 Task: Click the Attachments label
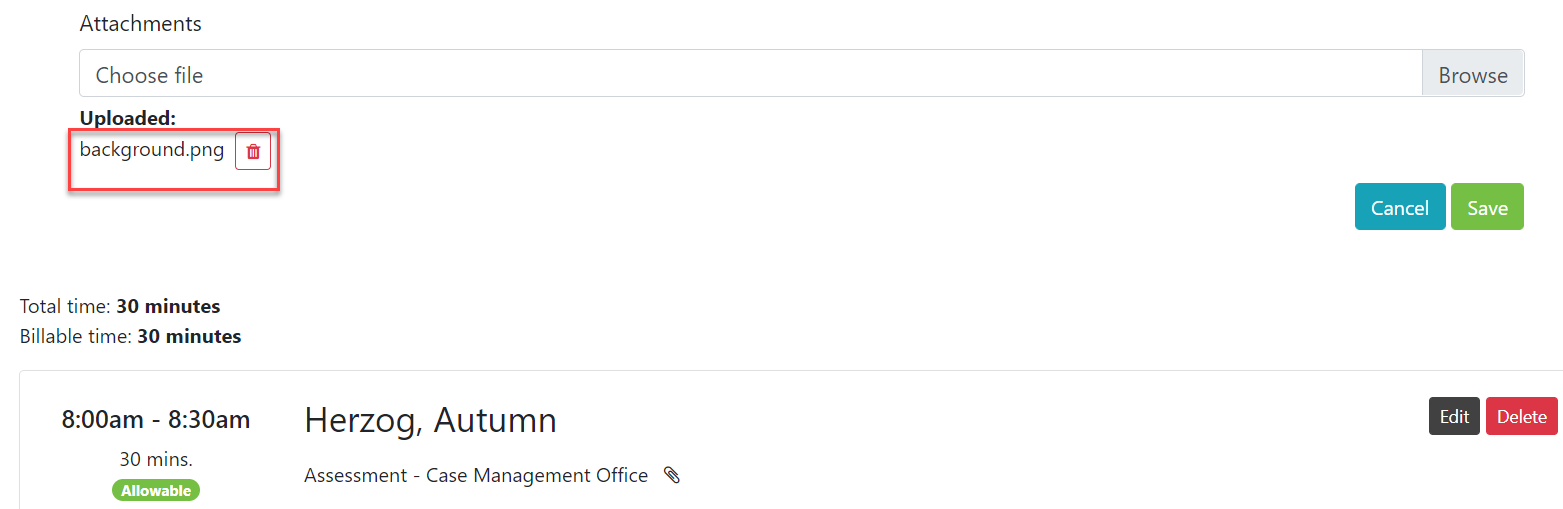coord(140,23)
